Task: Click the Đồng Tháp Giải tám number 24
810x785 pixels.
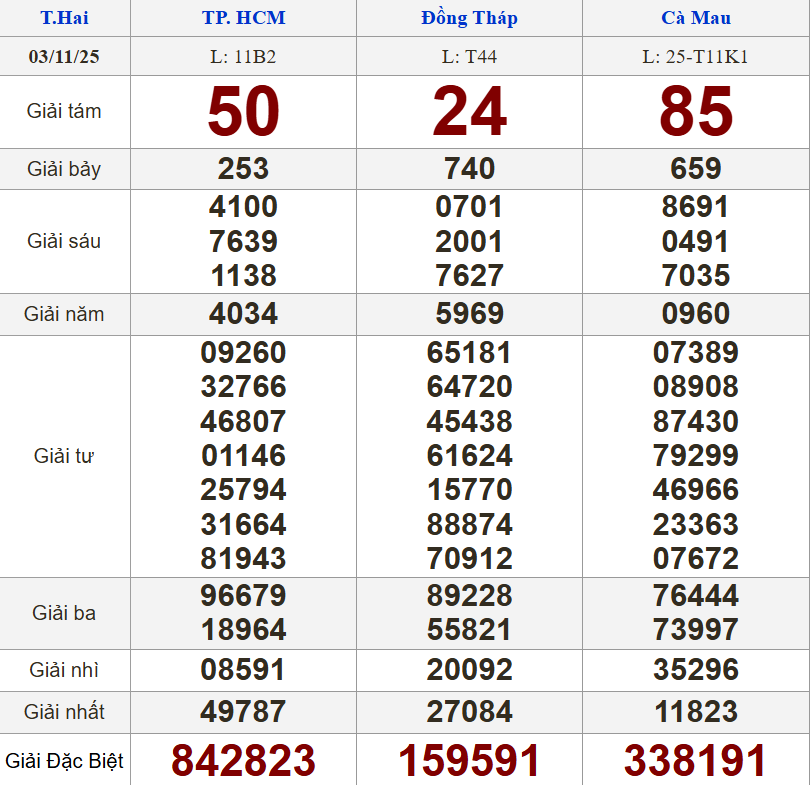Action: point(469,111)
